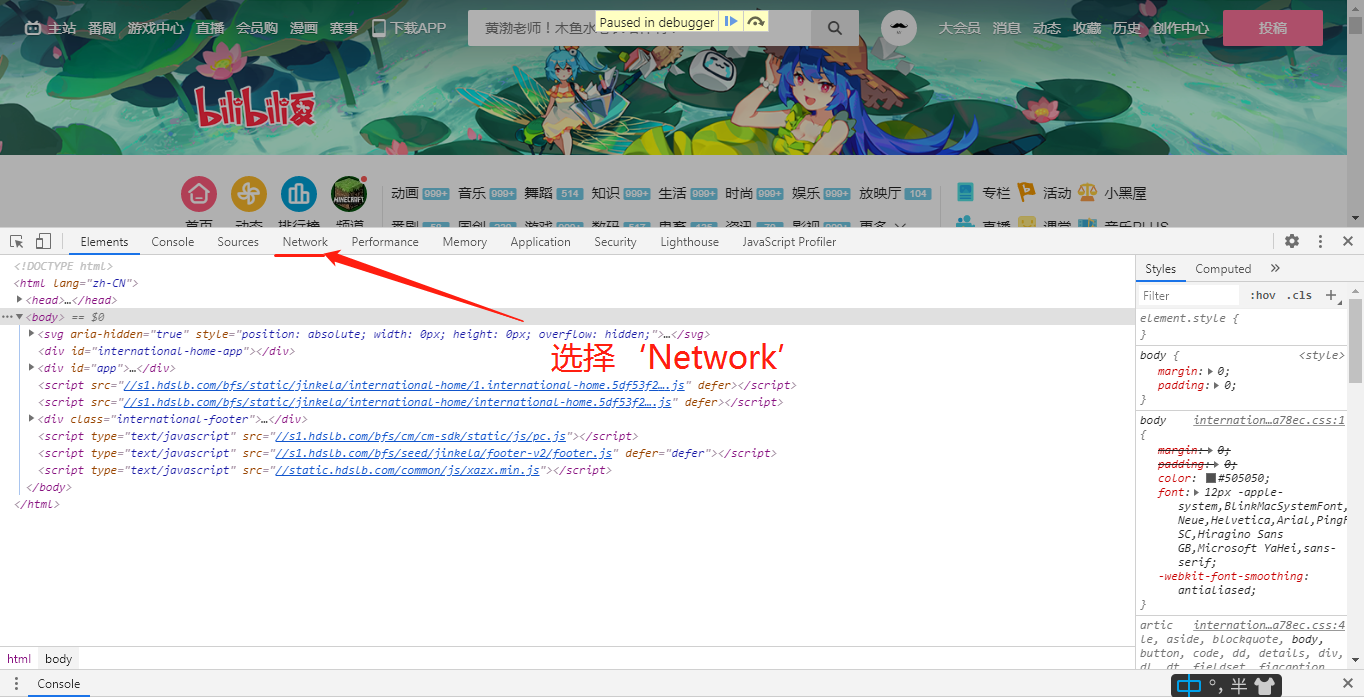Expand the font shorthand property triangle
The width and height of the screenshot is (1364, 697).
coord(1196,492)
